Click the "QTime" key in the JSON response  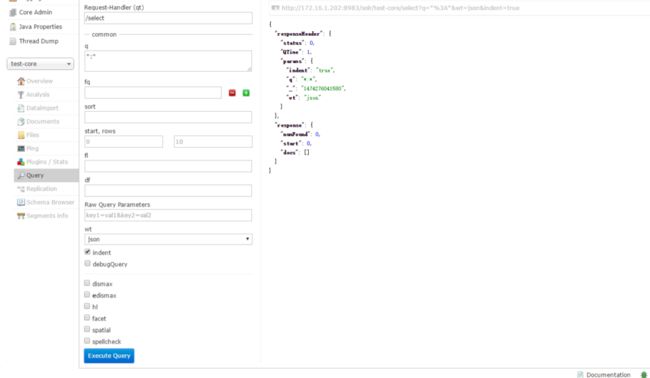tap(291, 52)
